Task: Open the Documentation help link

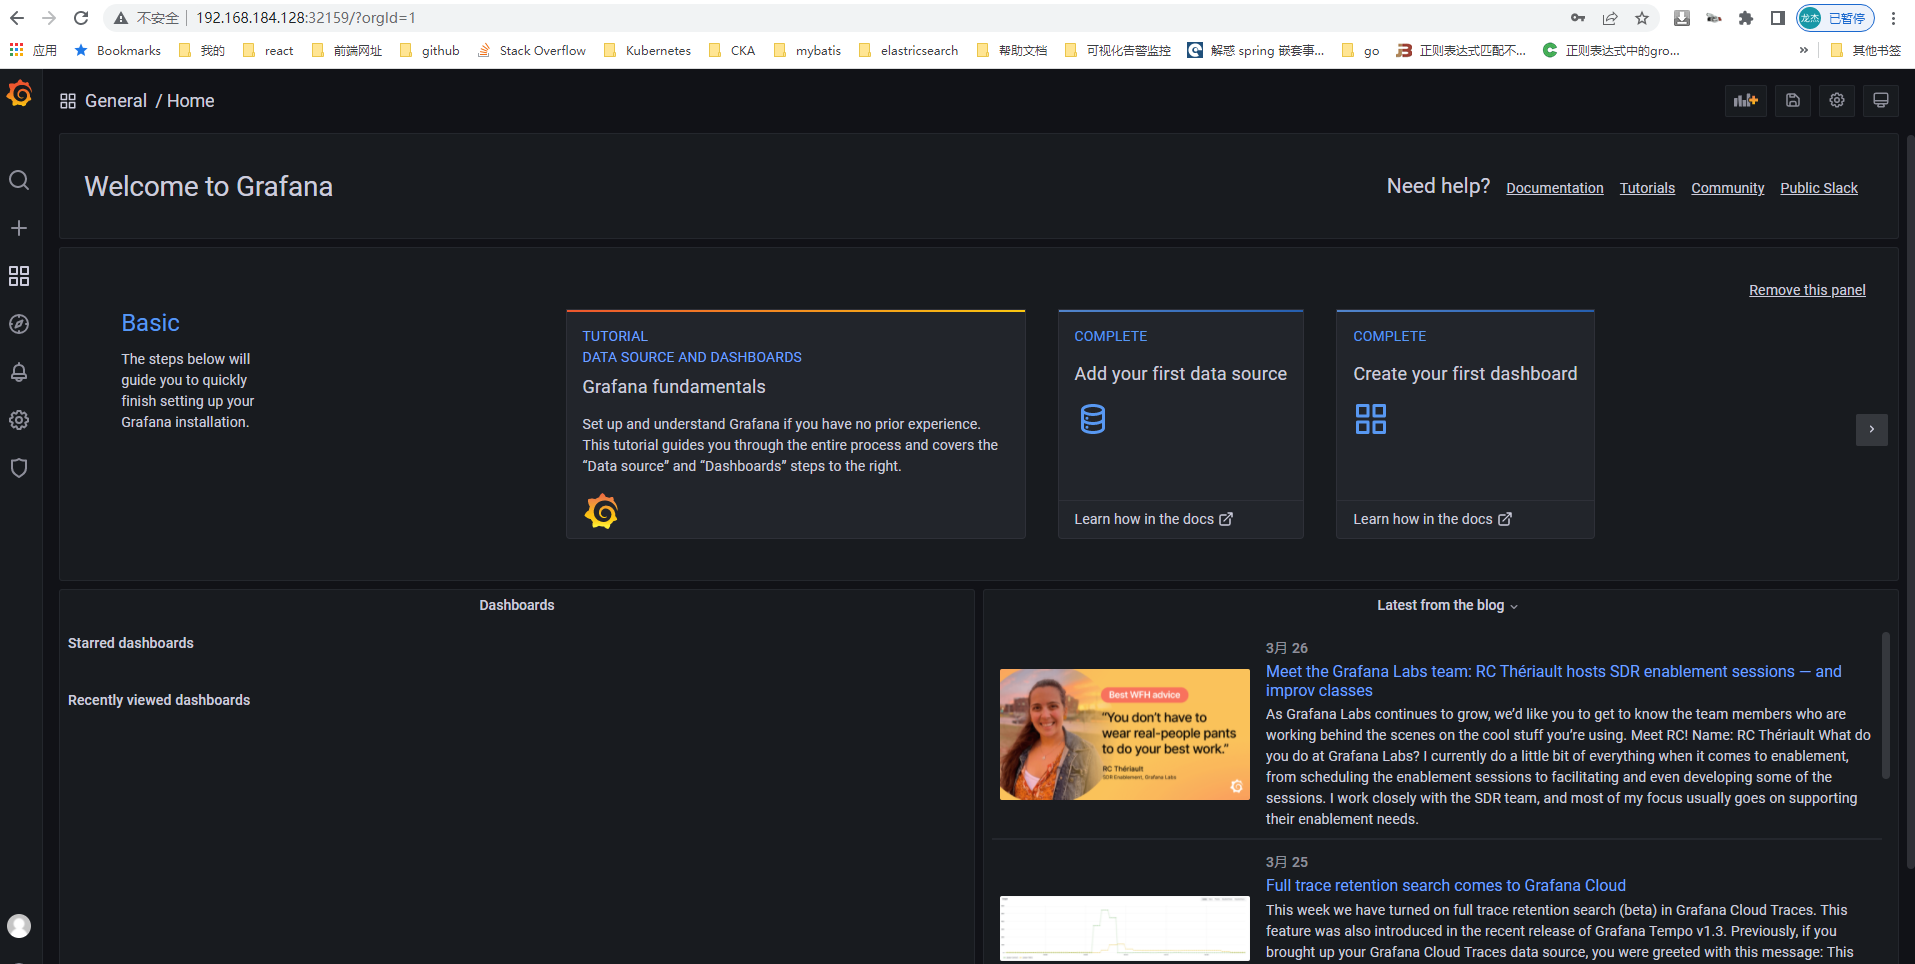Action: (x=1555, y=188)
